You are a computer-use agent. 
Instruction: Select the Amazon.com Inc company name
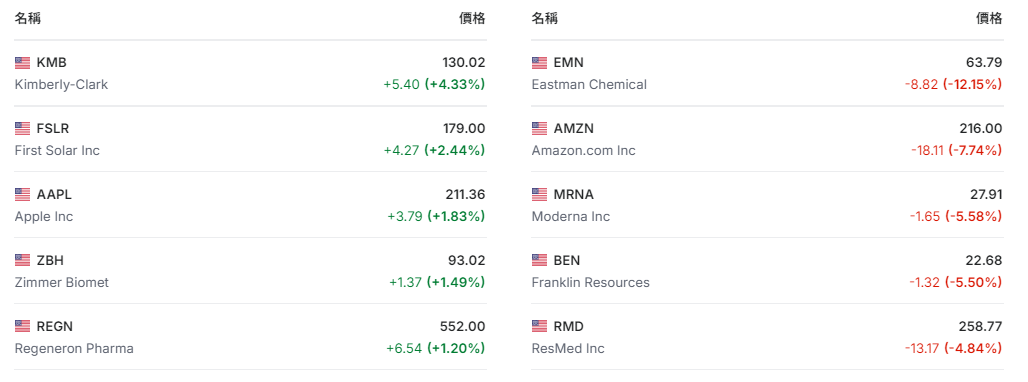click(583, 151)
